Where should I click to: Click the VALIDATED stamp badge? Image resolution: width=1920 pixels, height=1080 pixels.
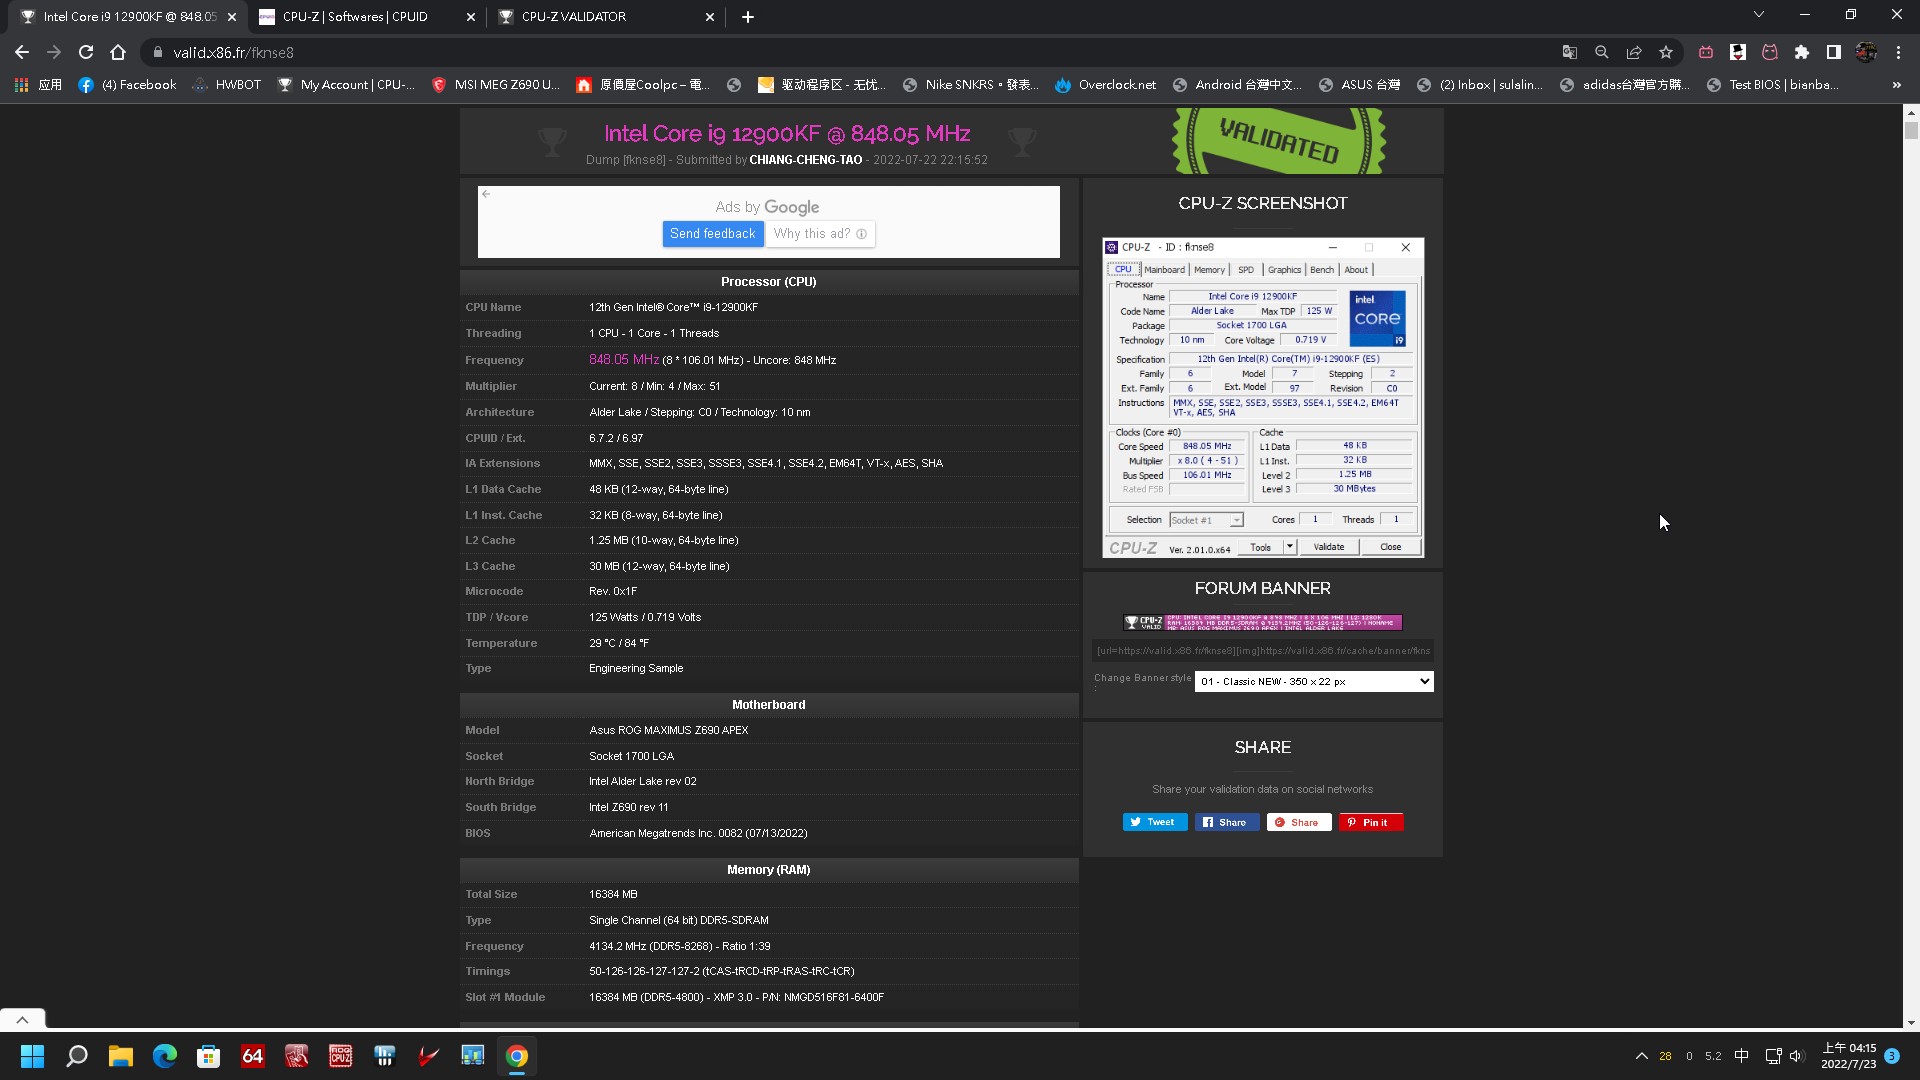[1279, 141]
